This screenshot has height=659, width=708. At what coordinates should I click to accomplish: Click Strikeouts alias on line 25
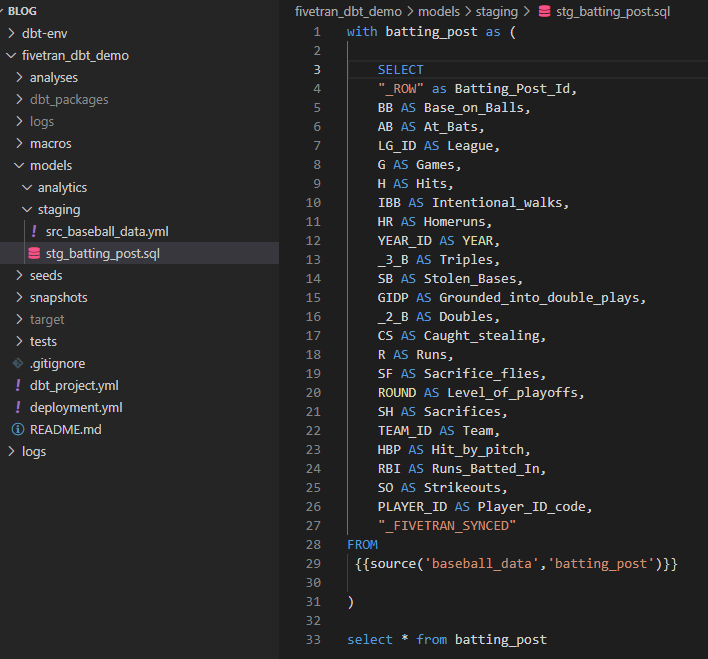point(462,488)
